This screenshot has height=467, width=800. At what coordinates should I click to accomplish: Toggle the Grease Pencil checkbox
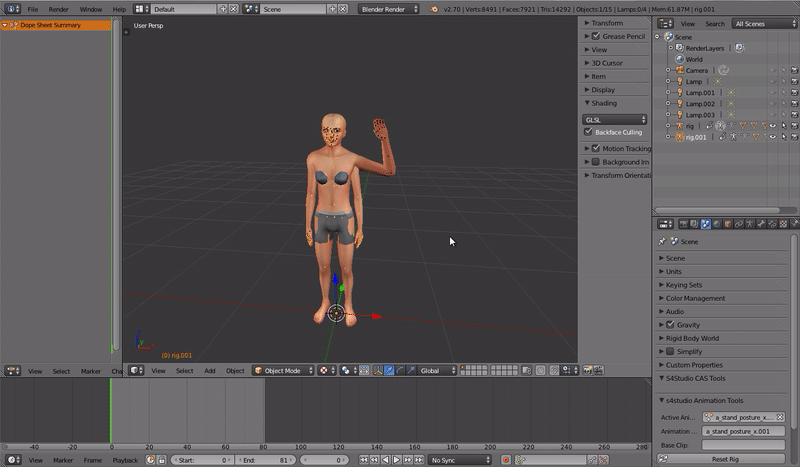pos(595,36)
